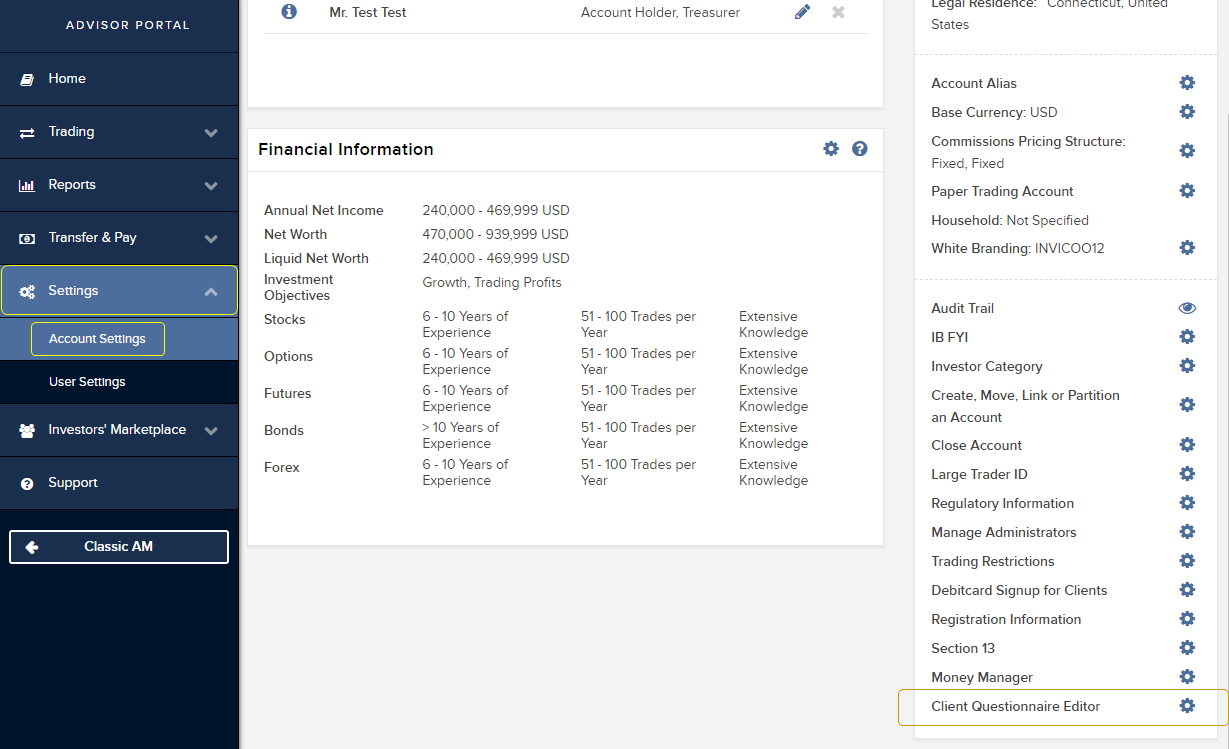Click the pencil edit icon for Mr. Test Test
This screenshot has height=749, width=1229.
802,13
